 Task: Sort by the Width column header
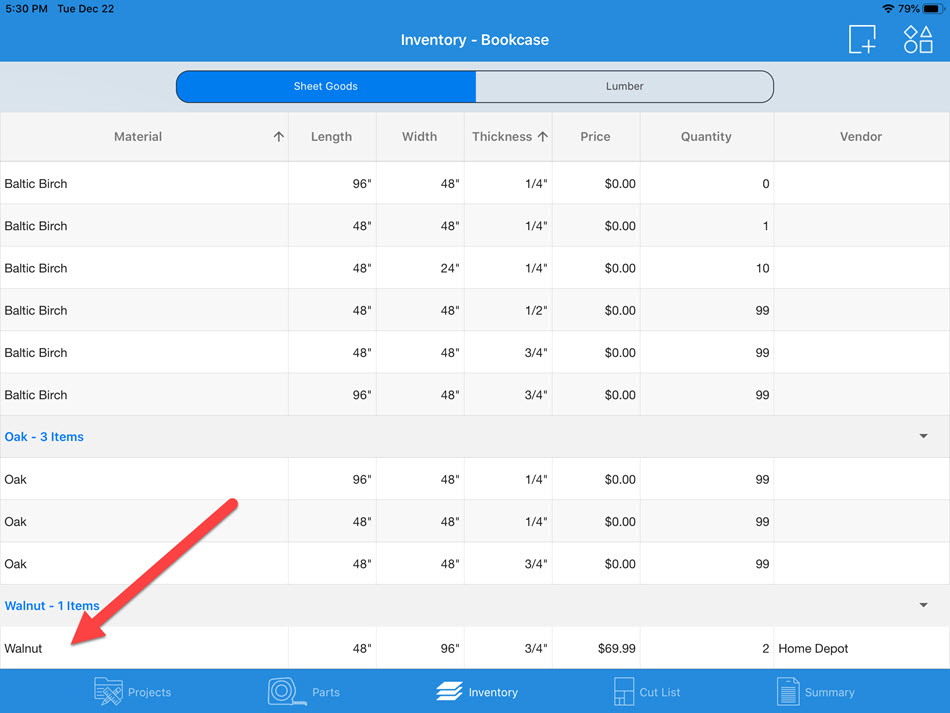pyautogui.click(x=419, y=136)
